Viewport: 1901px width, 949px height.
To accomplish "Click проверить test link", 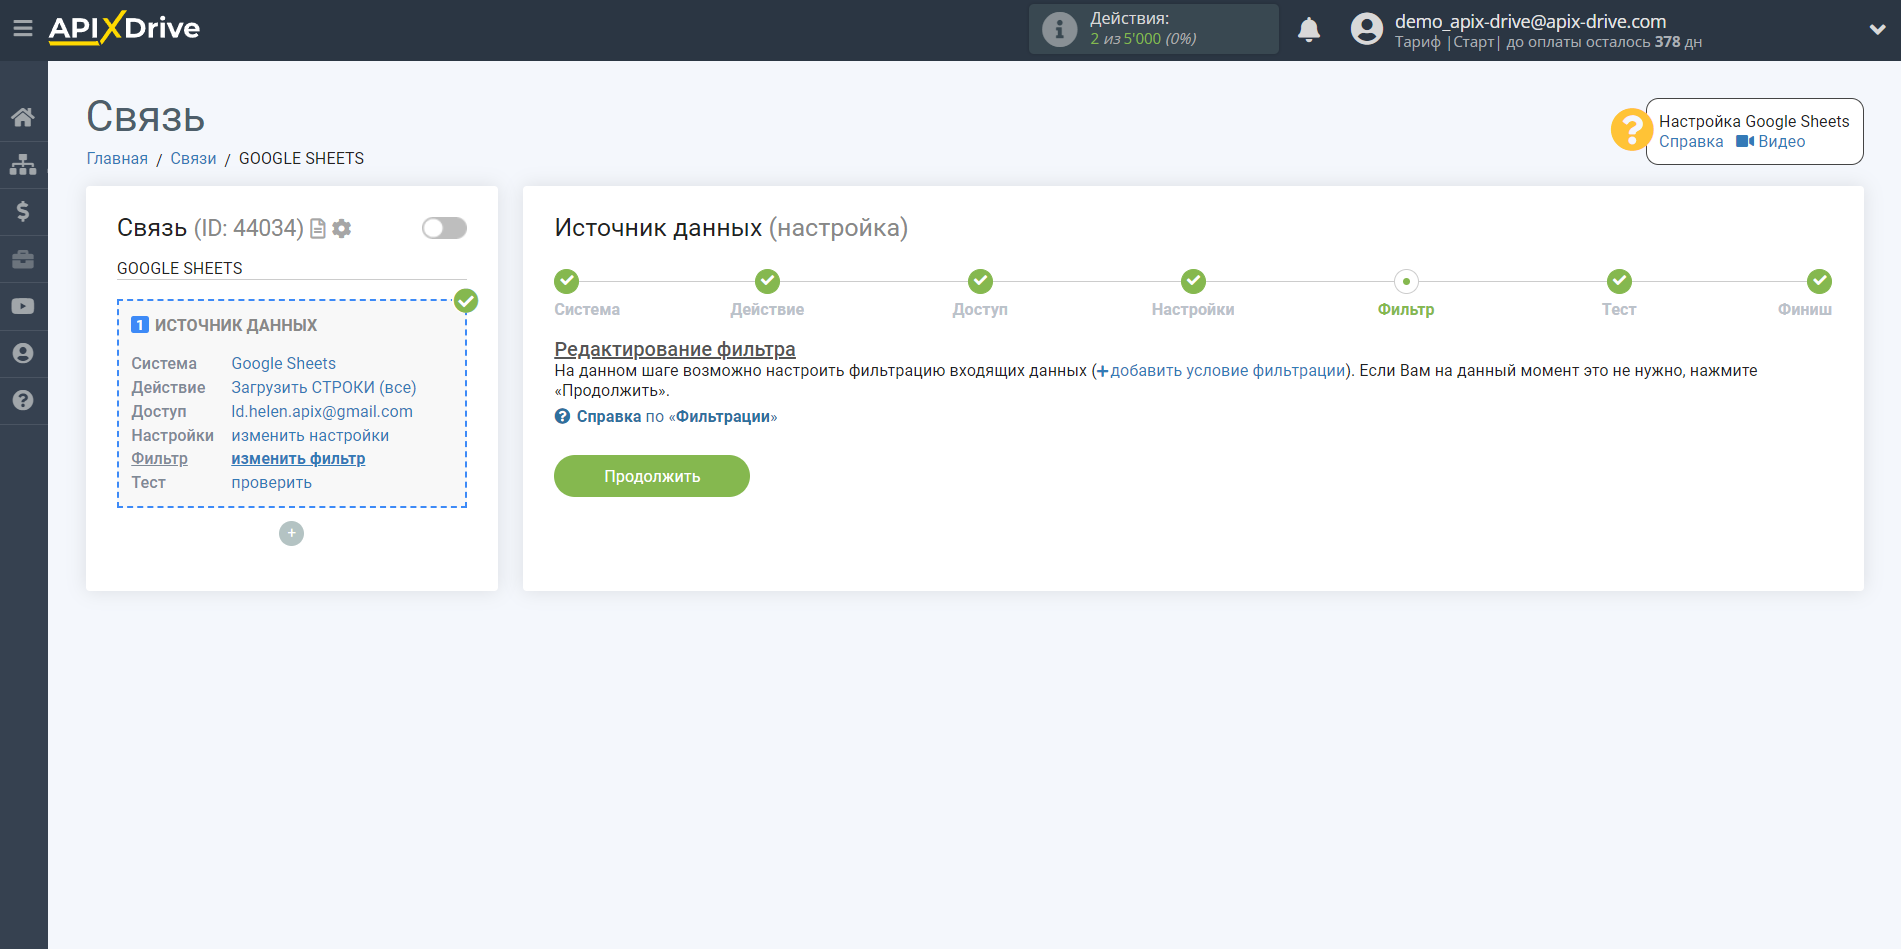I will click(271, 483).
